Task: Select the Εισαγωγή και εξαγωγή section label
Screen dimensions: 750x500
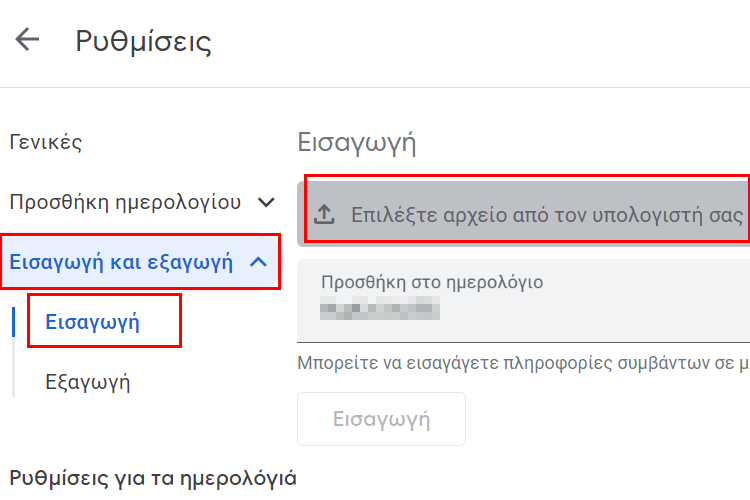Action: [x=121, y=262]
